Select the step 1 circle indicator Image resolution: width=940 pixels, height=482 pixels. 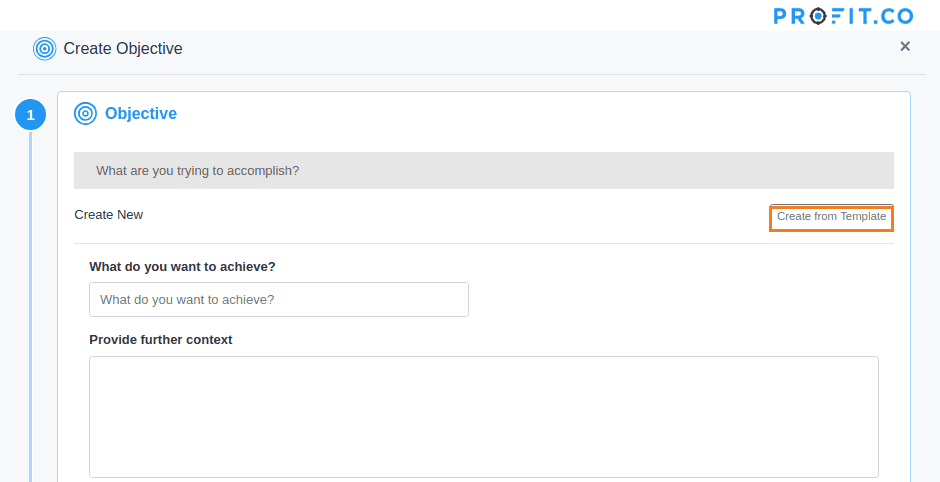click(31, 115)
